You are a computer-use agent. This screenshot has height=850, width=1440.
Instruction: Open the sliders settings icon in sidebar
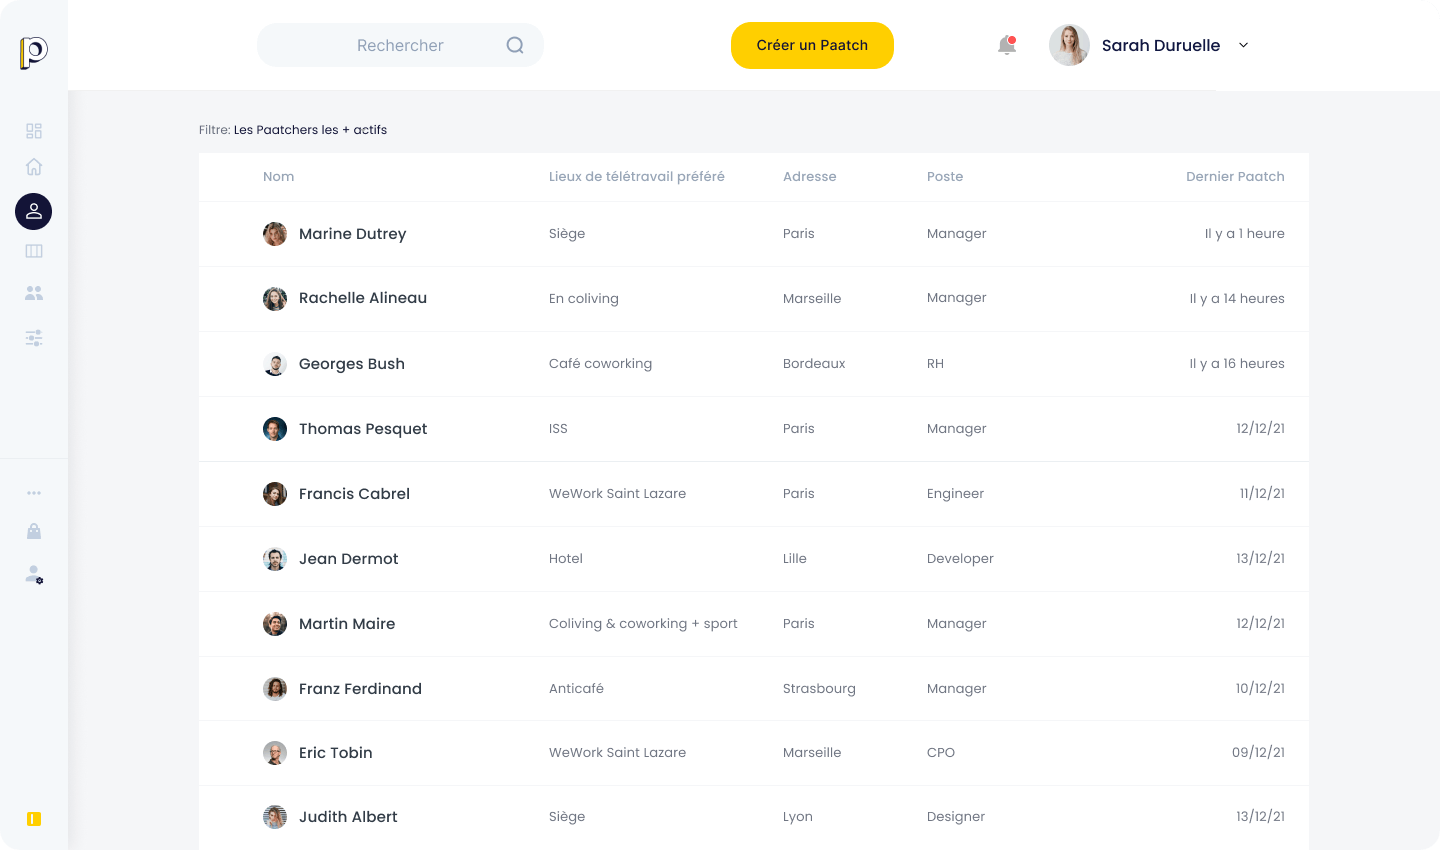pyautogui.click(x=34, y=338)
